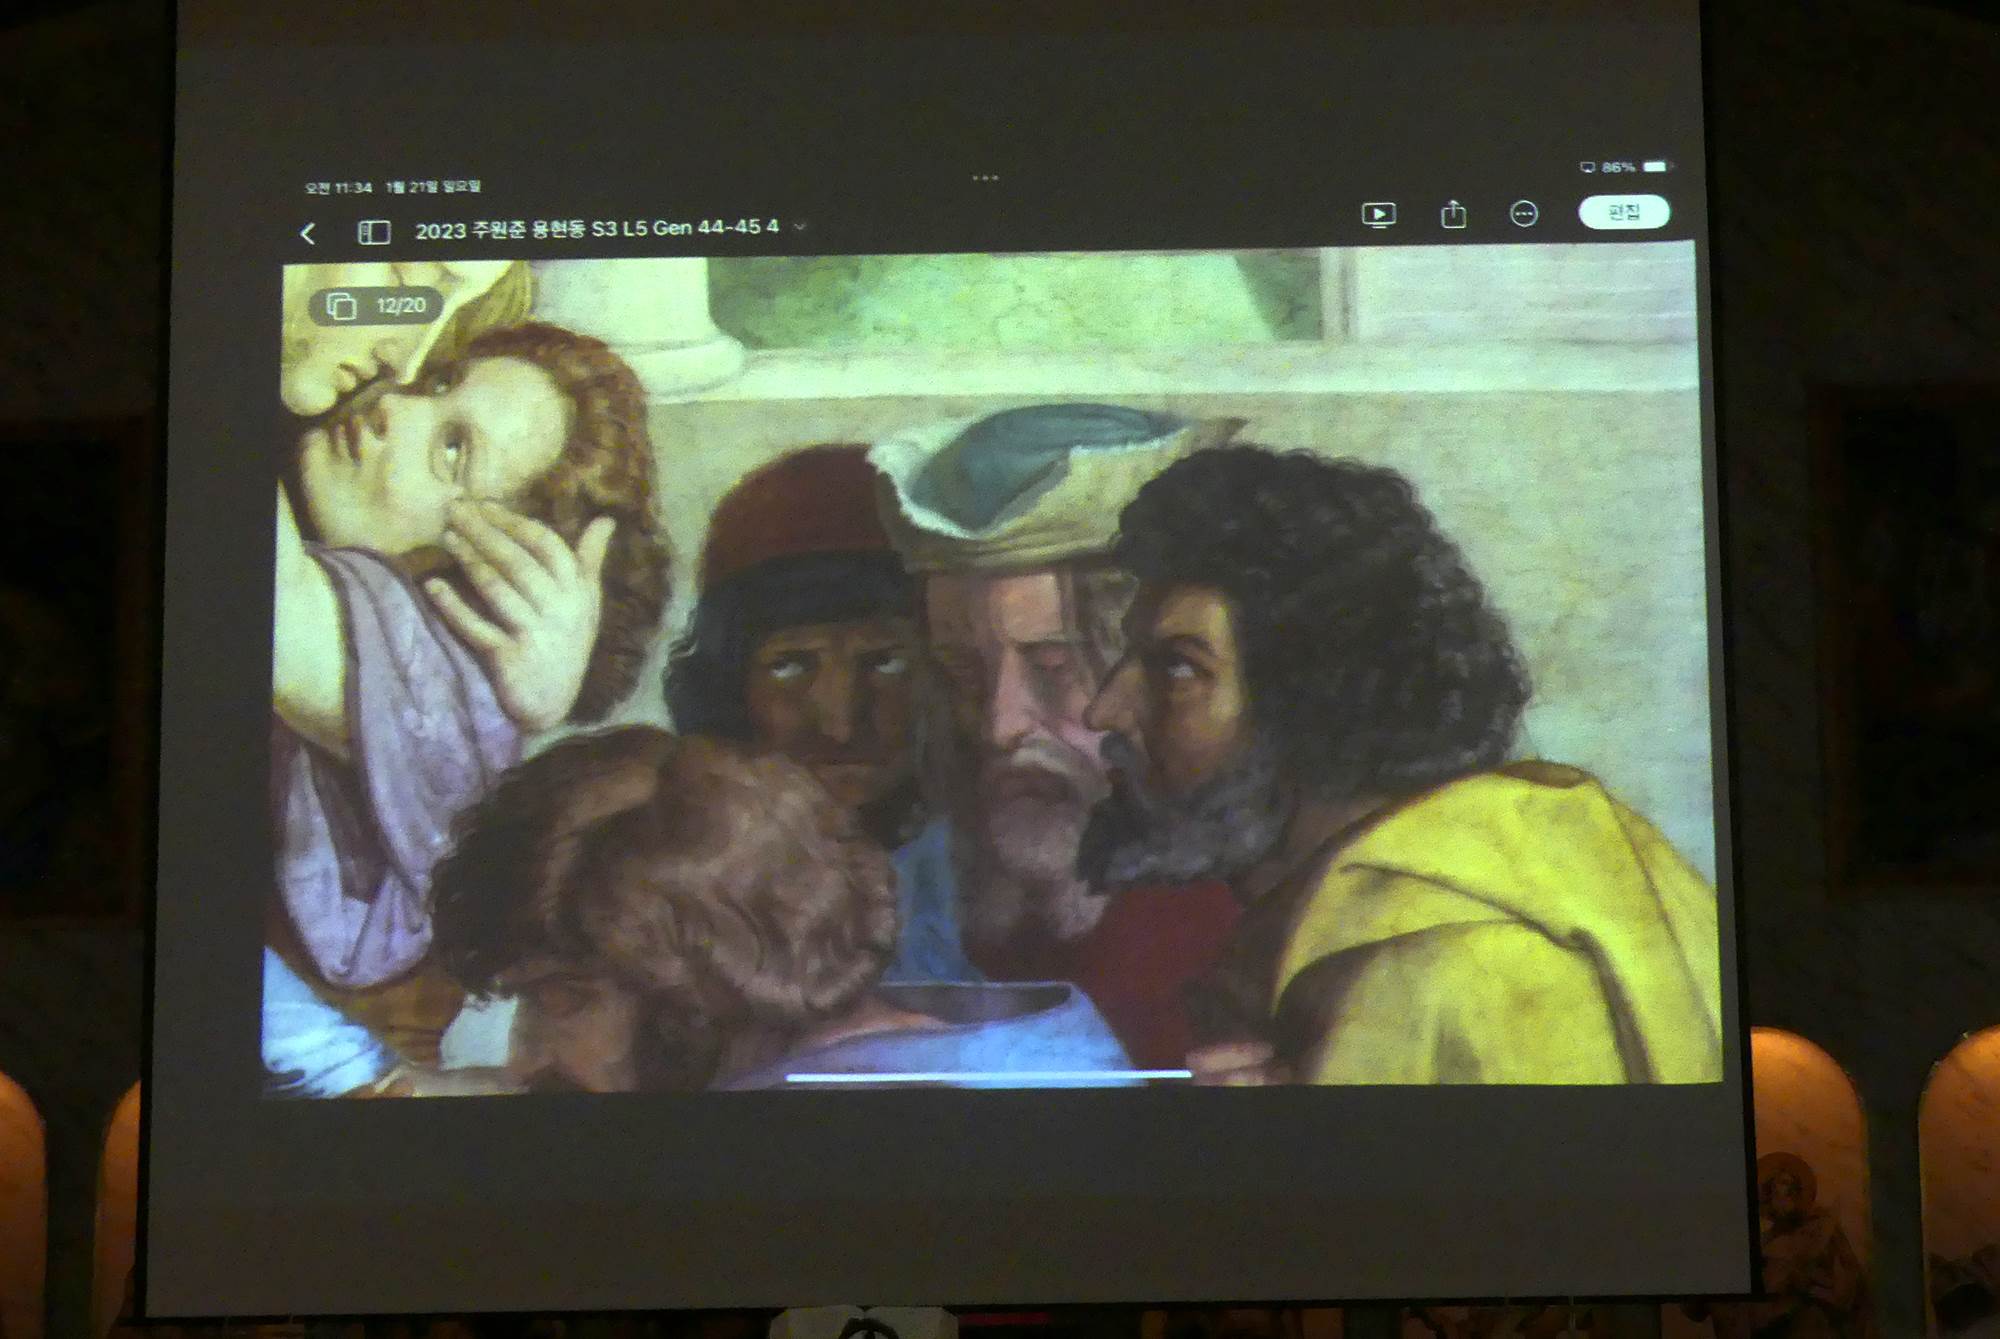Start the slideshow with the play icon
This screenshot has width=2000, height=1339.
pyautogui.click(x=1379, y=214)
